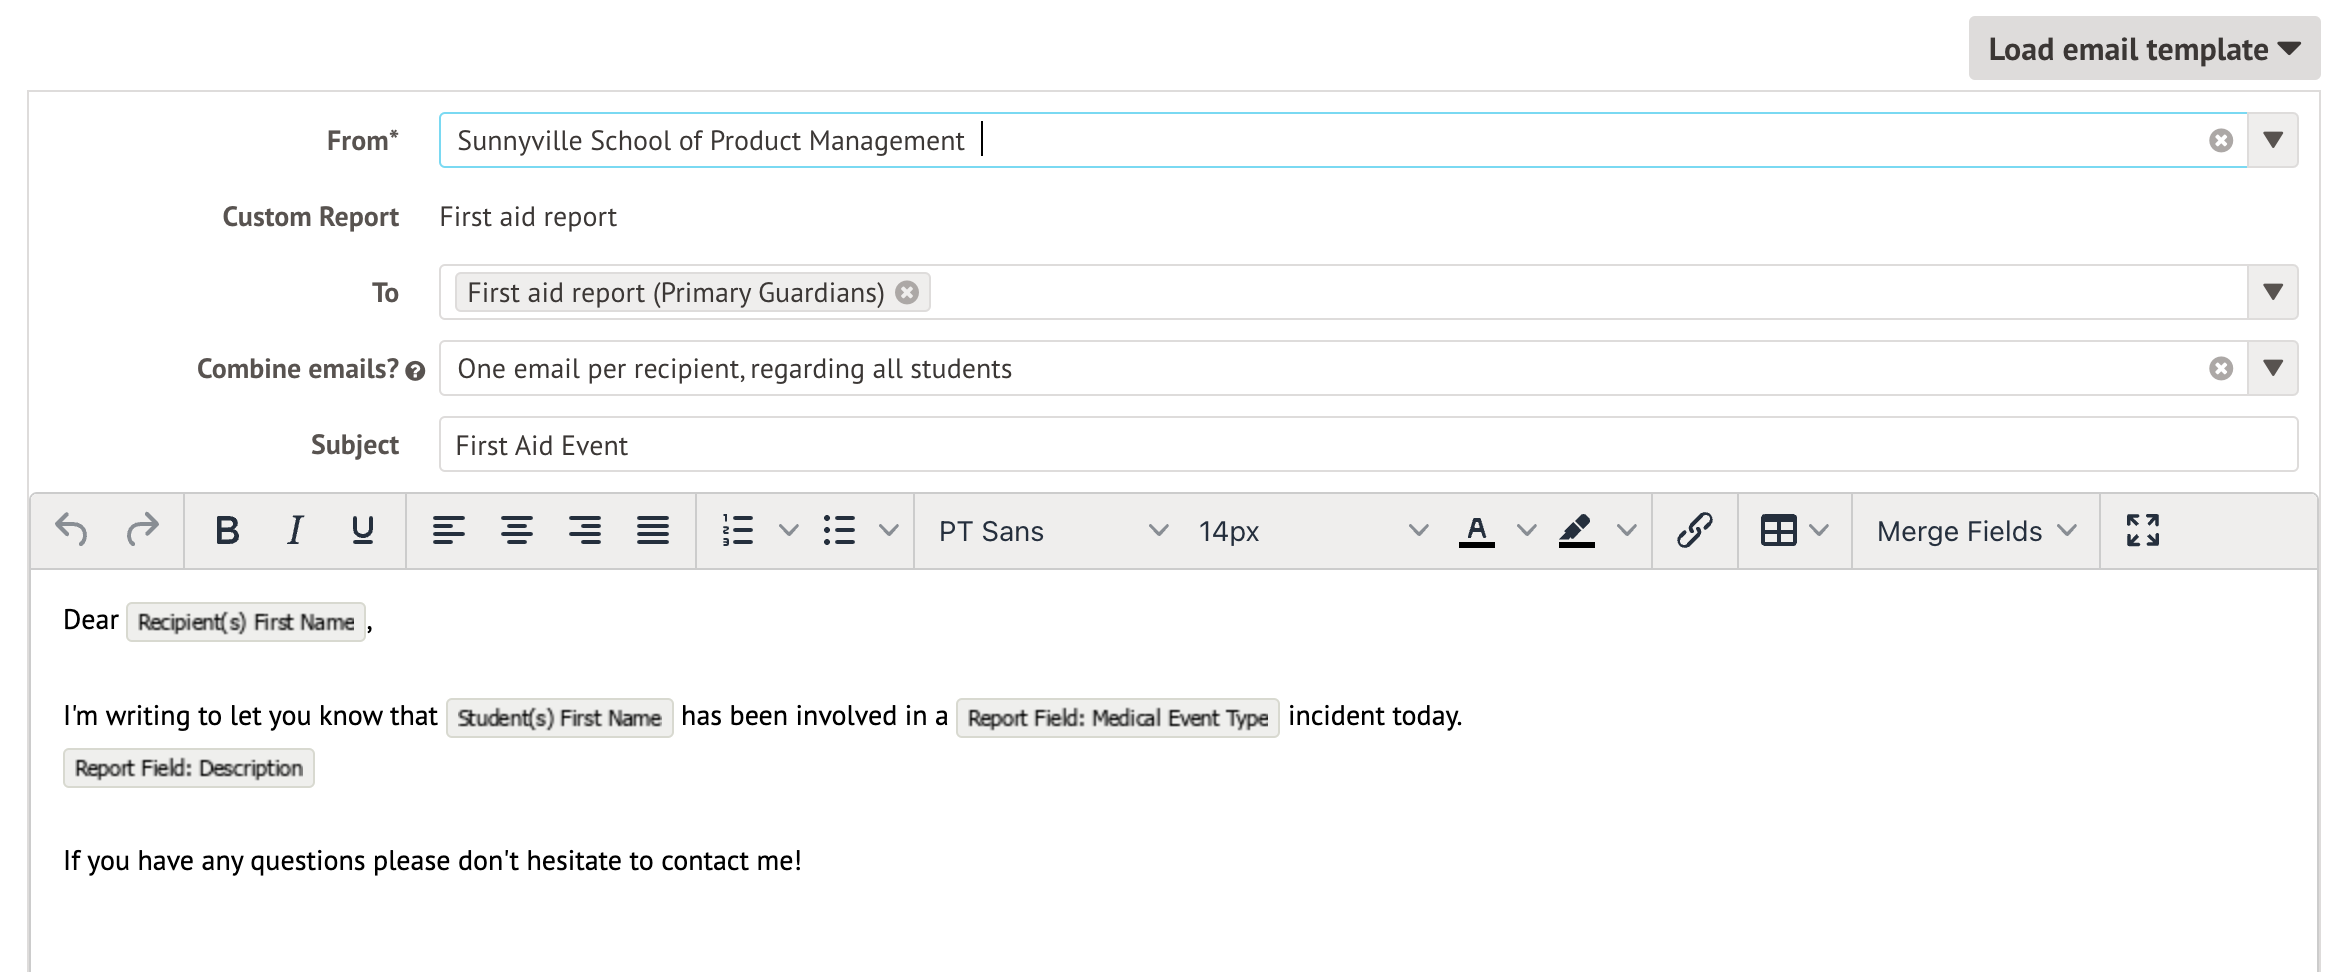The height and width of the screenshot is (972, 2340).
Task: Open the Merge Fields menu
Action: 1975,531
